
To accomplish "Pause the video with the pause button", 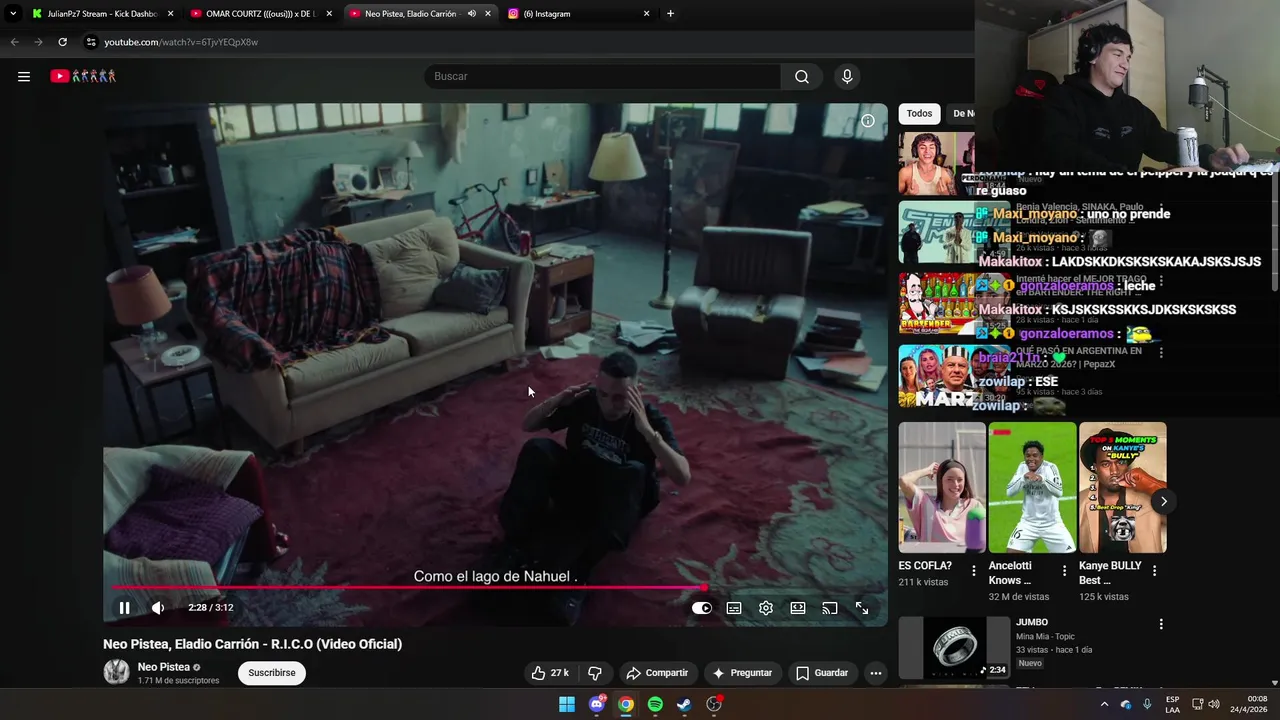I will click(x=125, y=608).
